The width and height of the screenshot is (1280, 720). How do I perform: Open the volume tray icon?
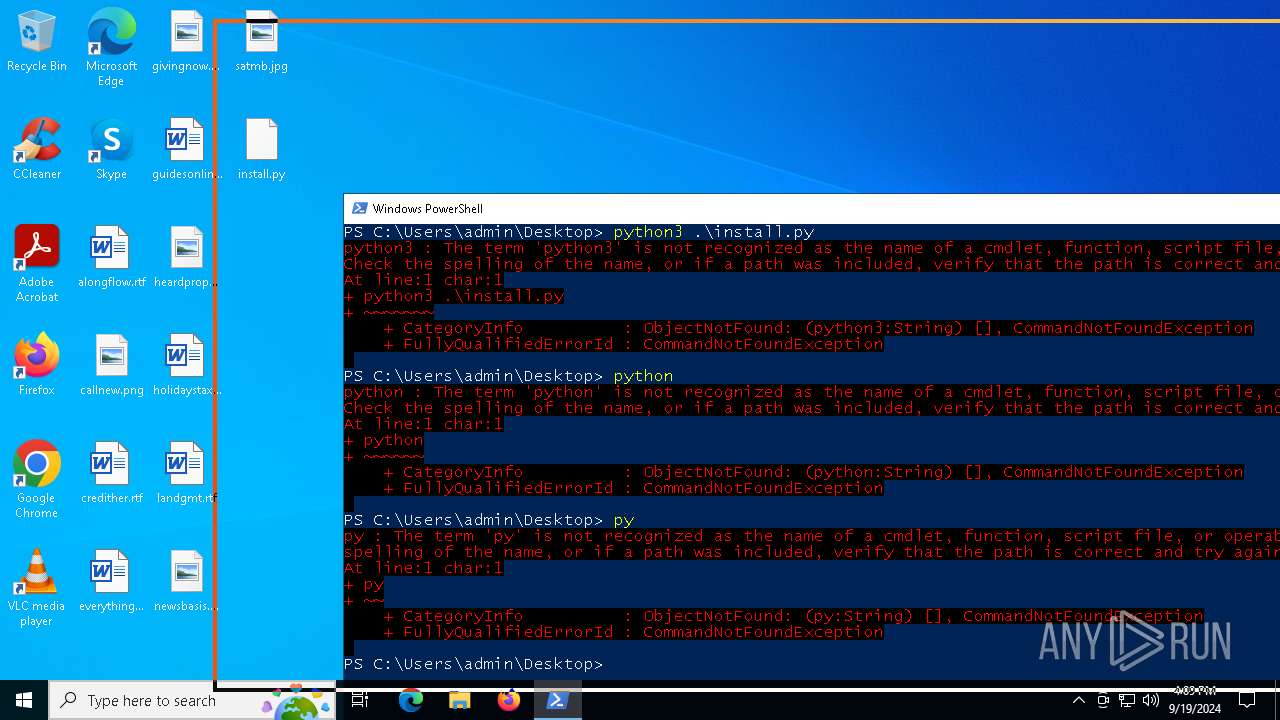point(1151,700)
